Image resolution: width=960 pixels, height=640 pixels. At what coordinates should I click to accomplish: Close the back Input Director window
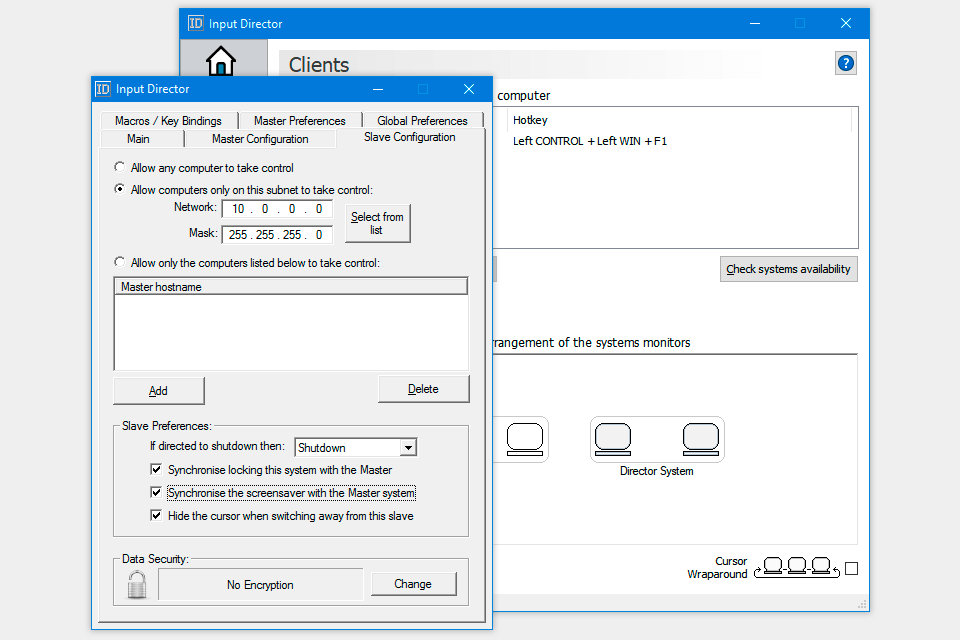846,23
